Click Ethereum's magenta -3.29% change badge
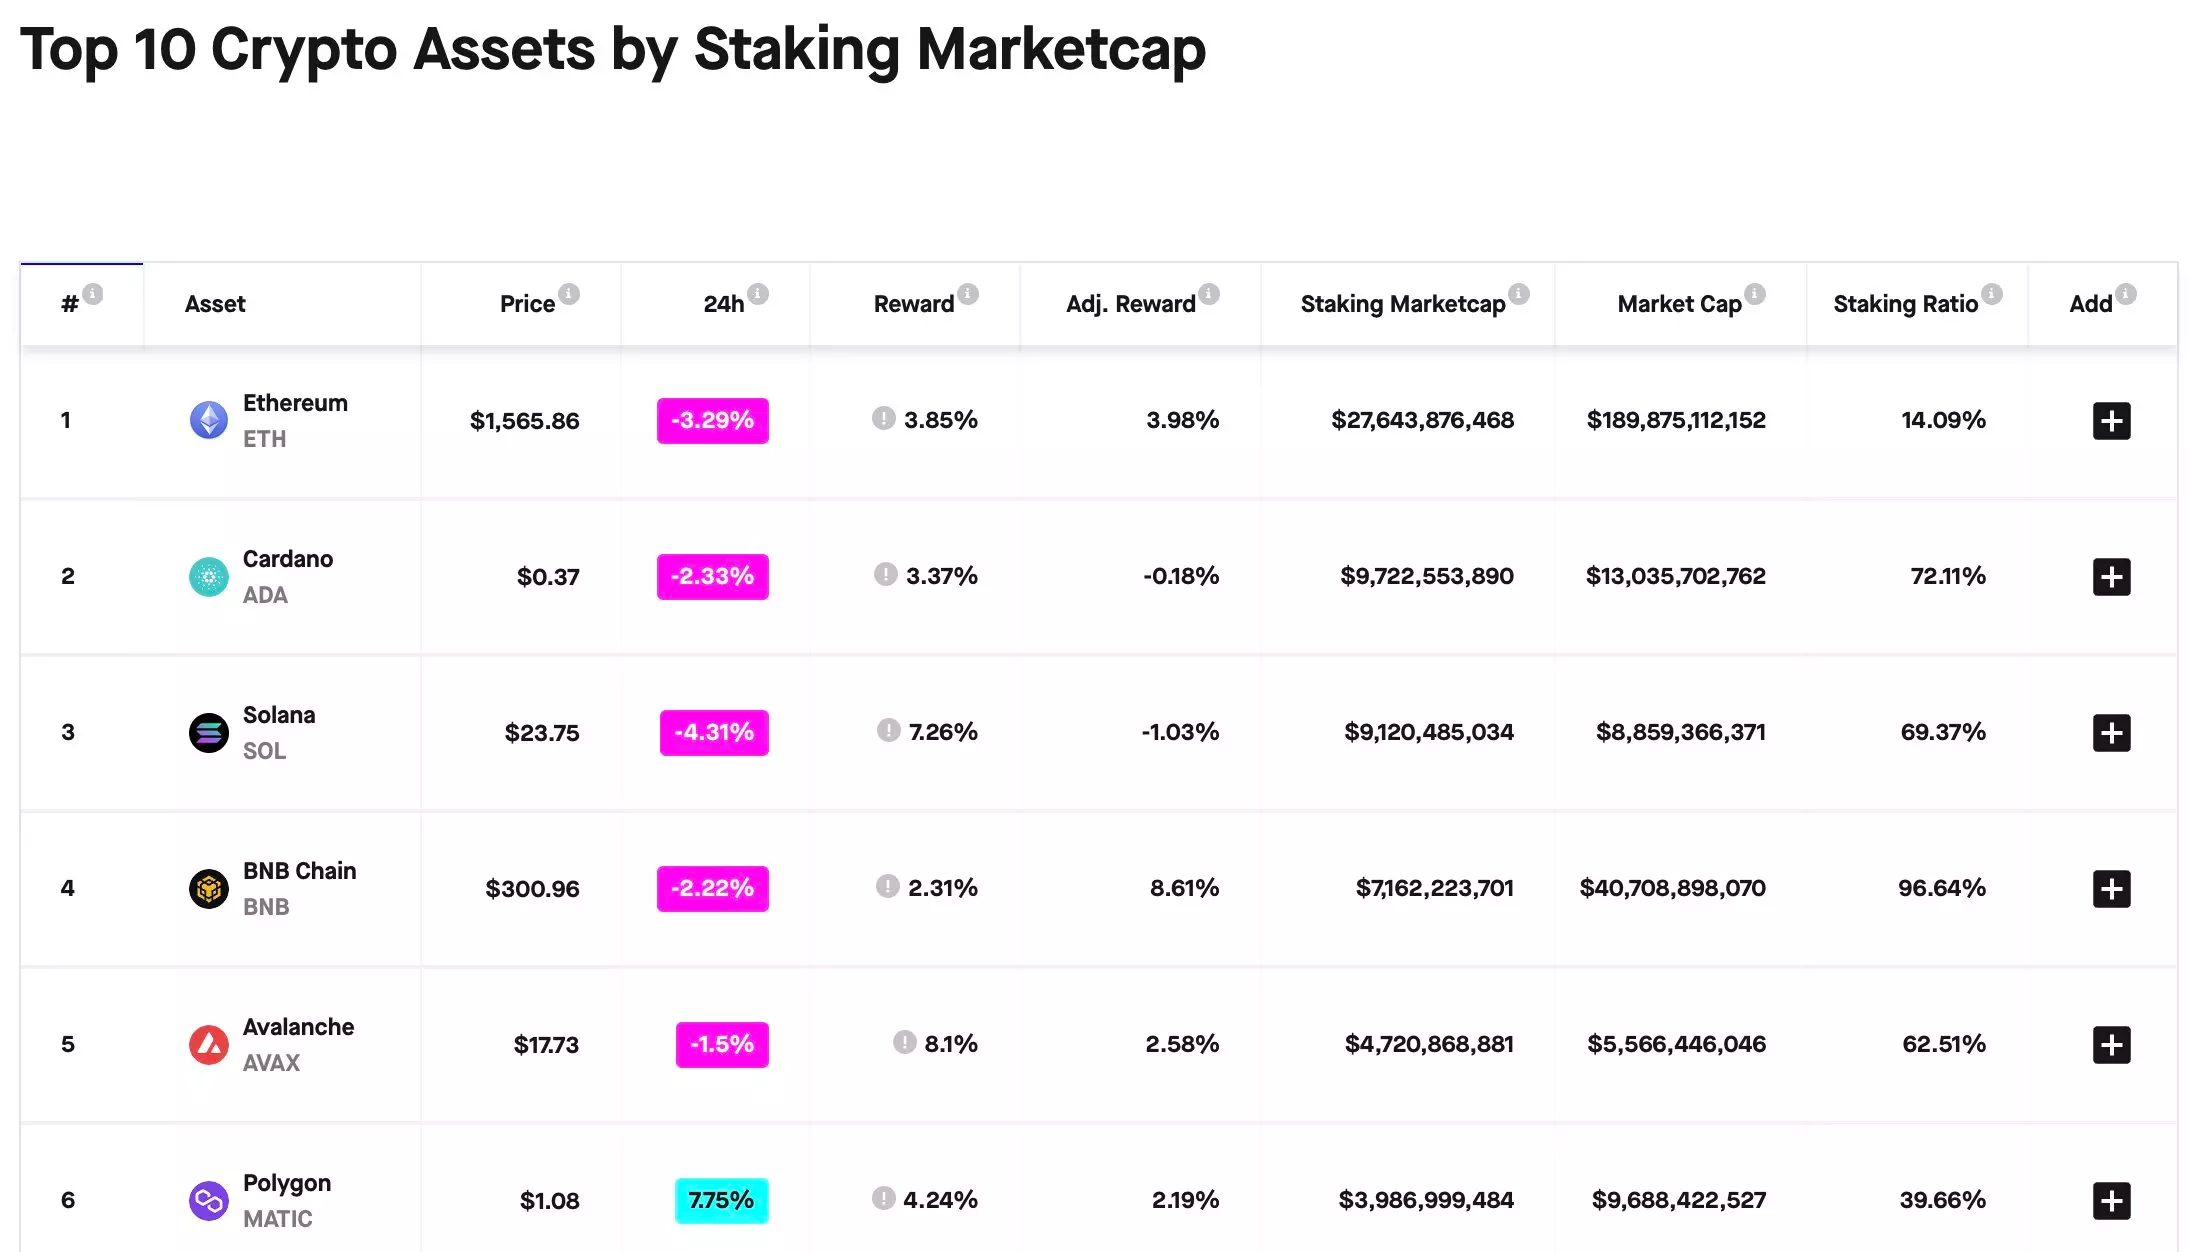The height and width of the screenshot is (1252, 2190). click(712, 420)
